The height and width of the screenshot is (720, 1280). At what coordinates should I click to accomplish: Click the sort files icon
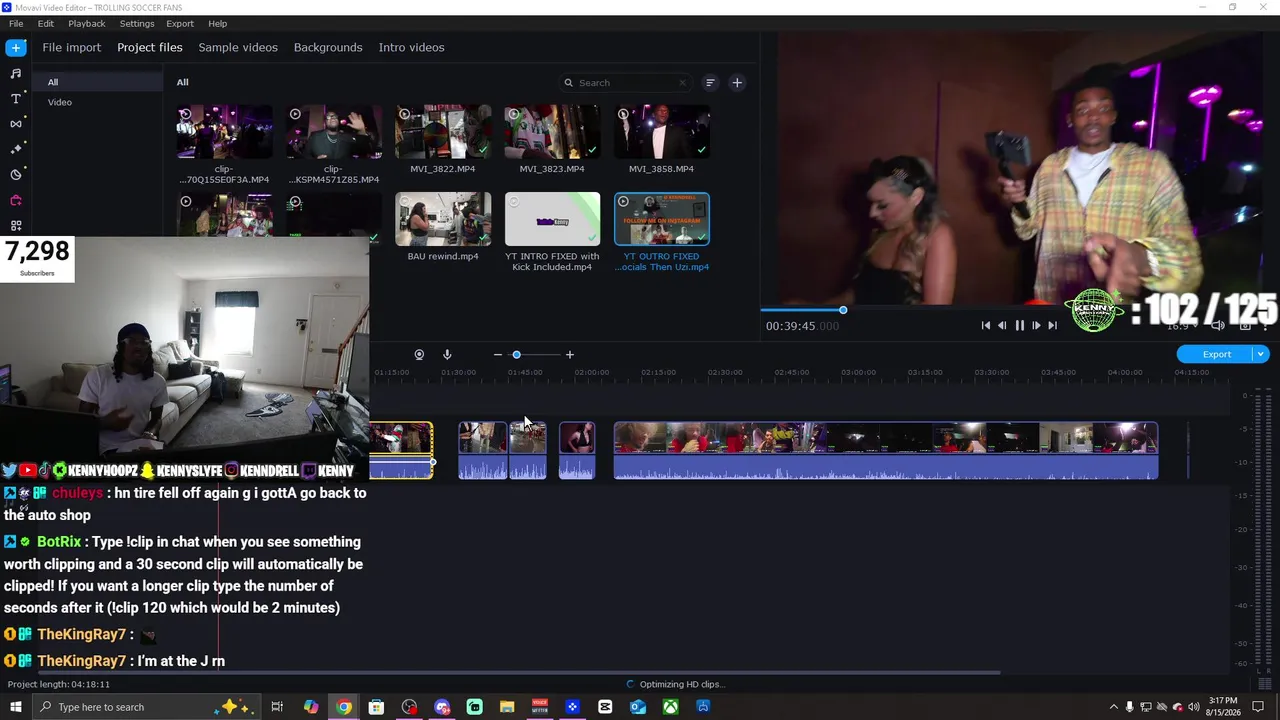coord(710,83)
